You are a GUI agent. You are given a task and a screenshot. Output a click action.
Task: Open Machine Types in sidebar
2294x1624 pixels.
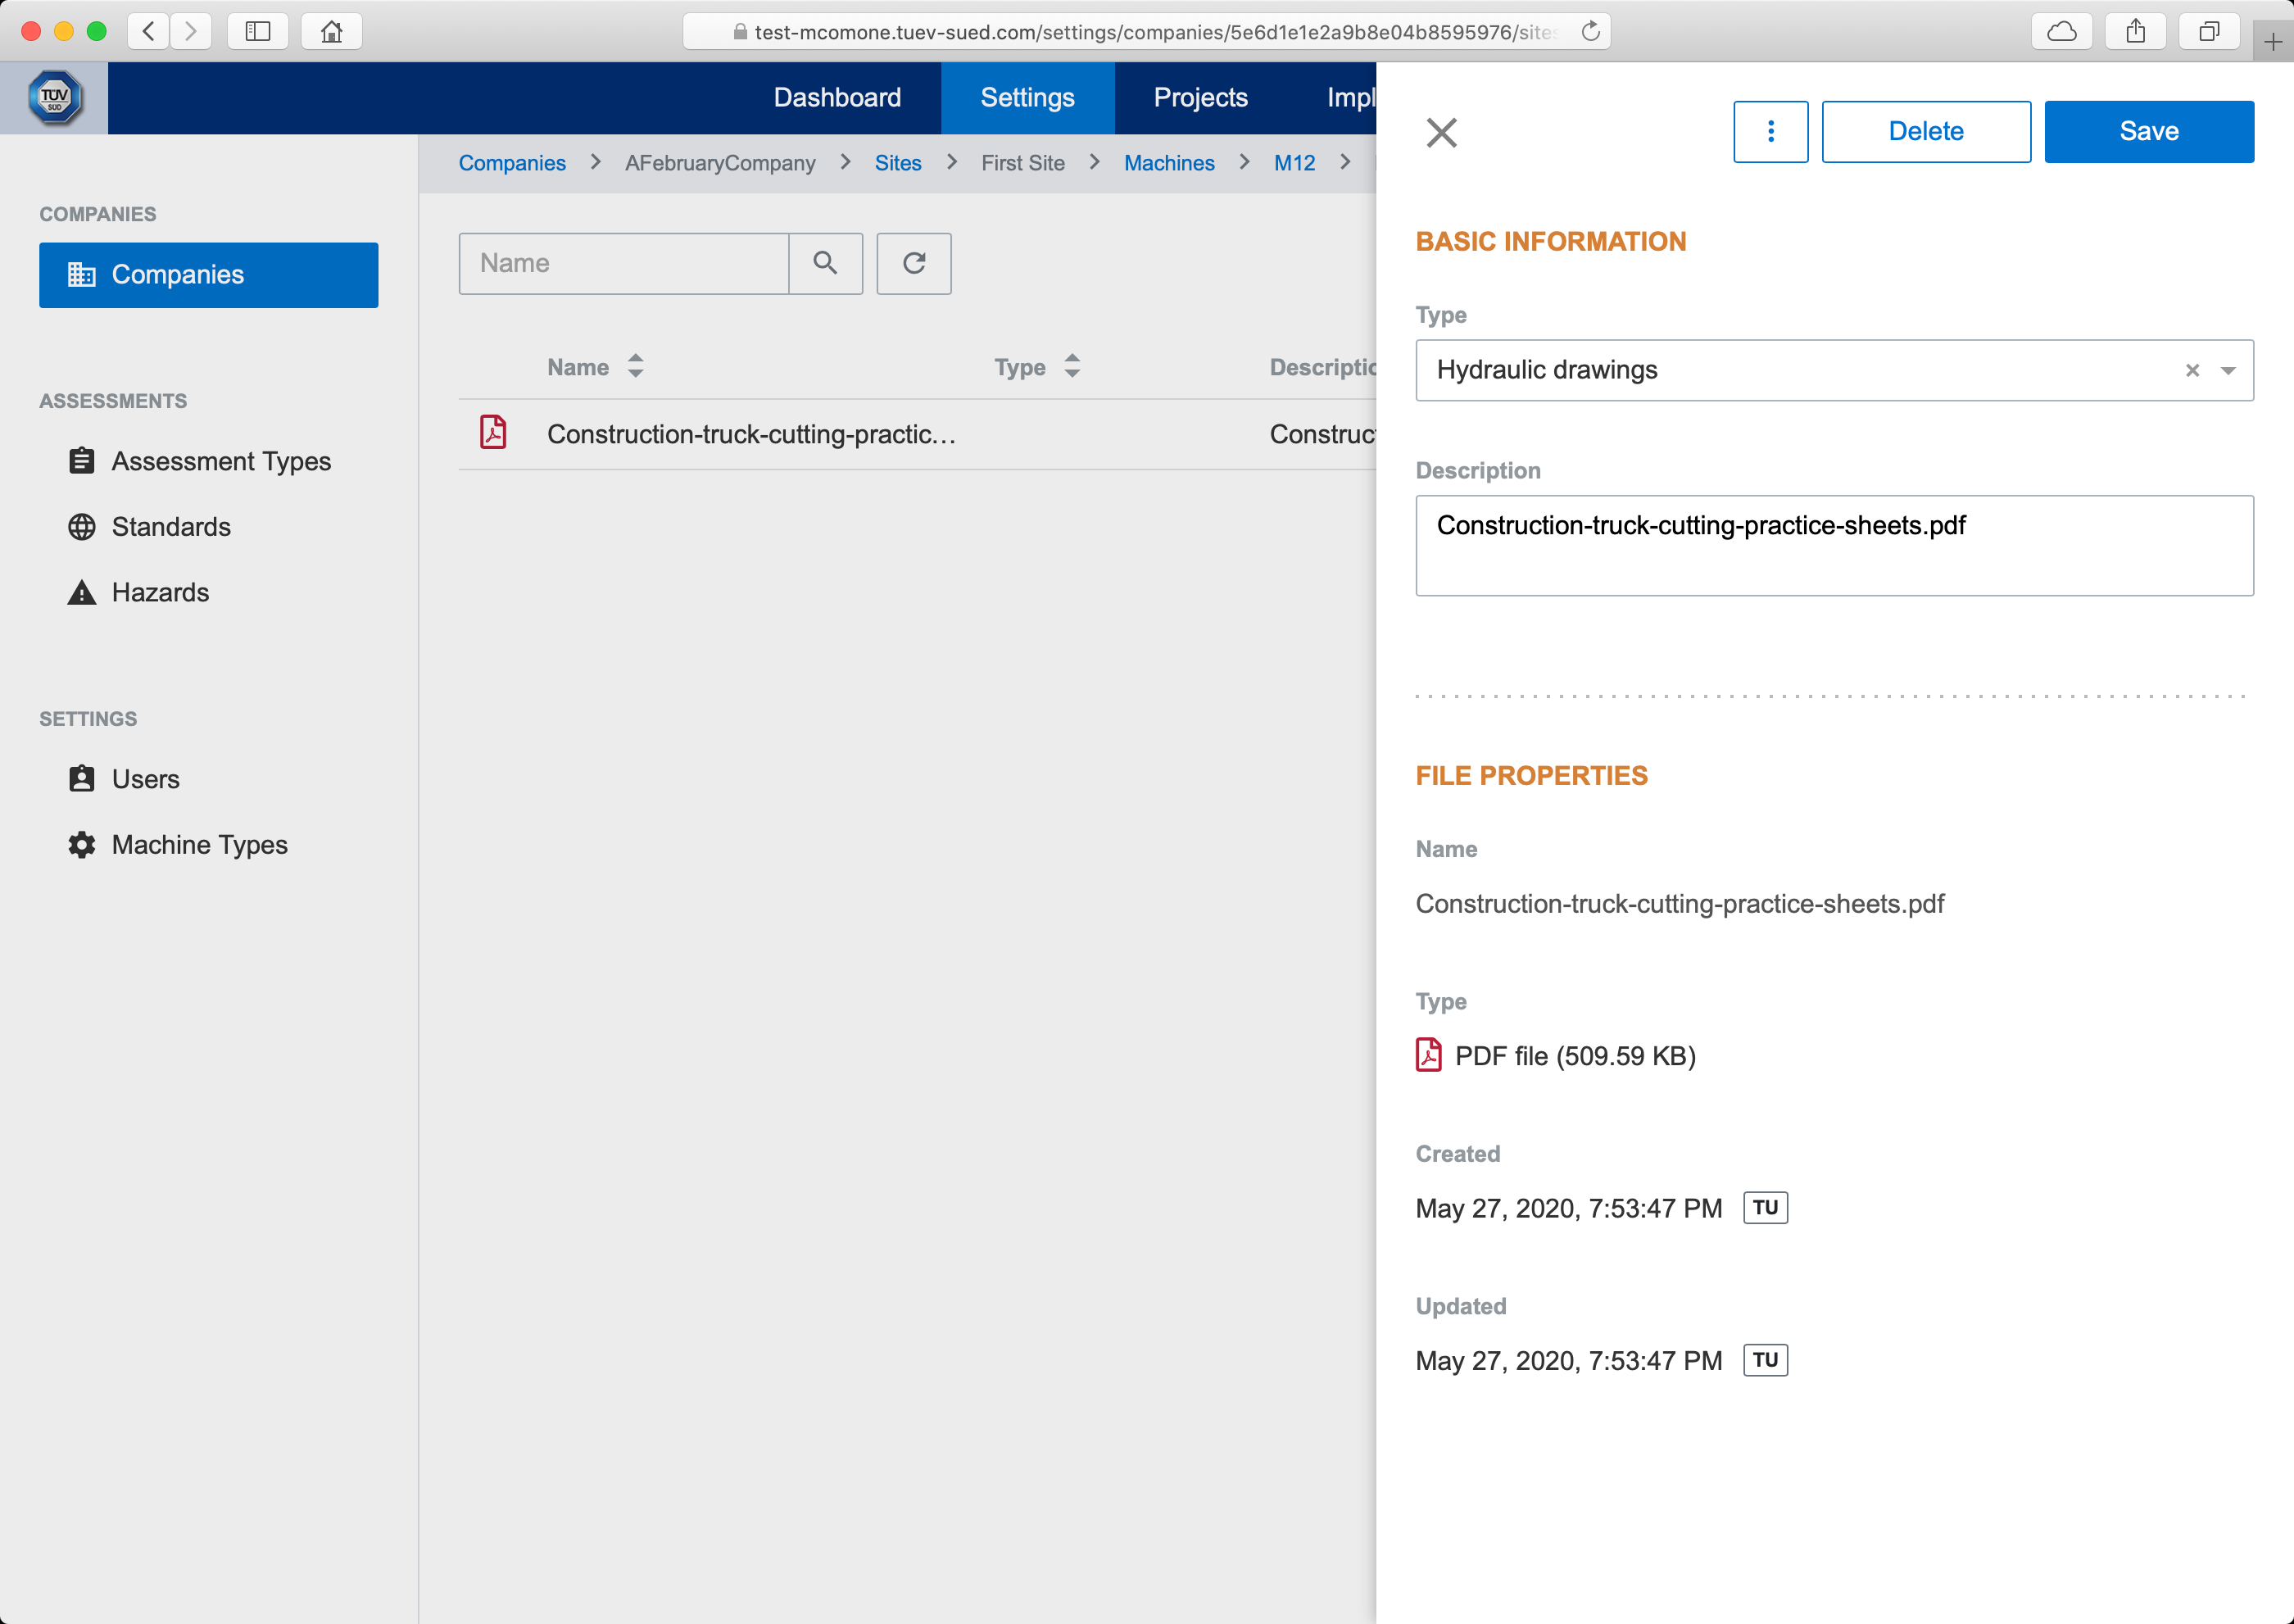(199, 844)
